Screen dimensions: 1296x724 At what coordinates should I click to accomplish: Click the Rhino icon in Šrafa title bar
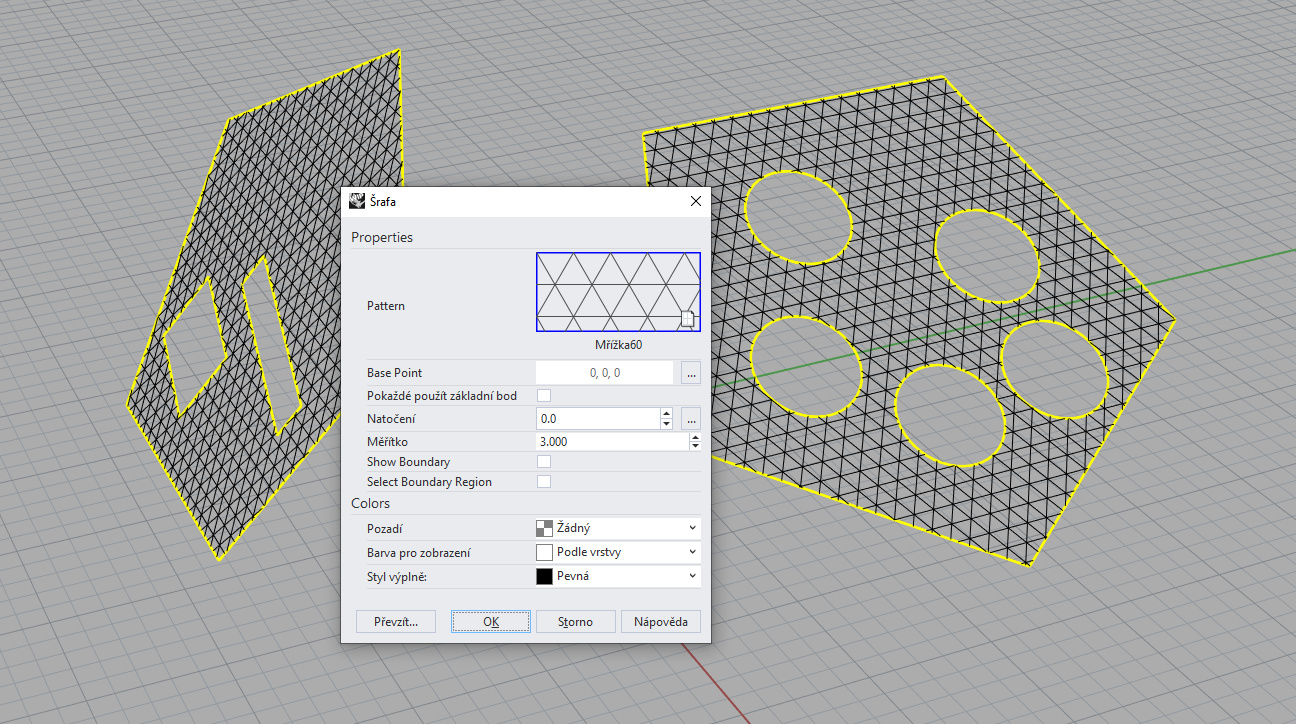pyautogui.click(x=357, y=201)
